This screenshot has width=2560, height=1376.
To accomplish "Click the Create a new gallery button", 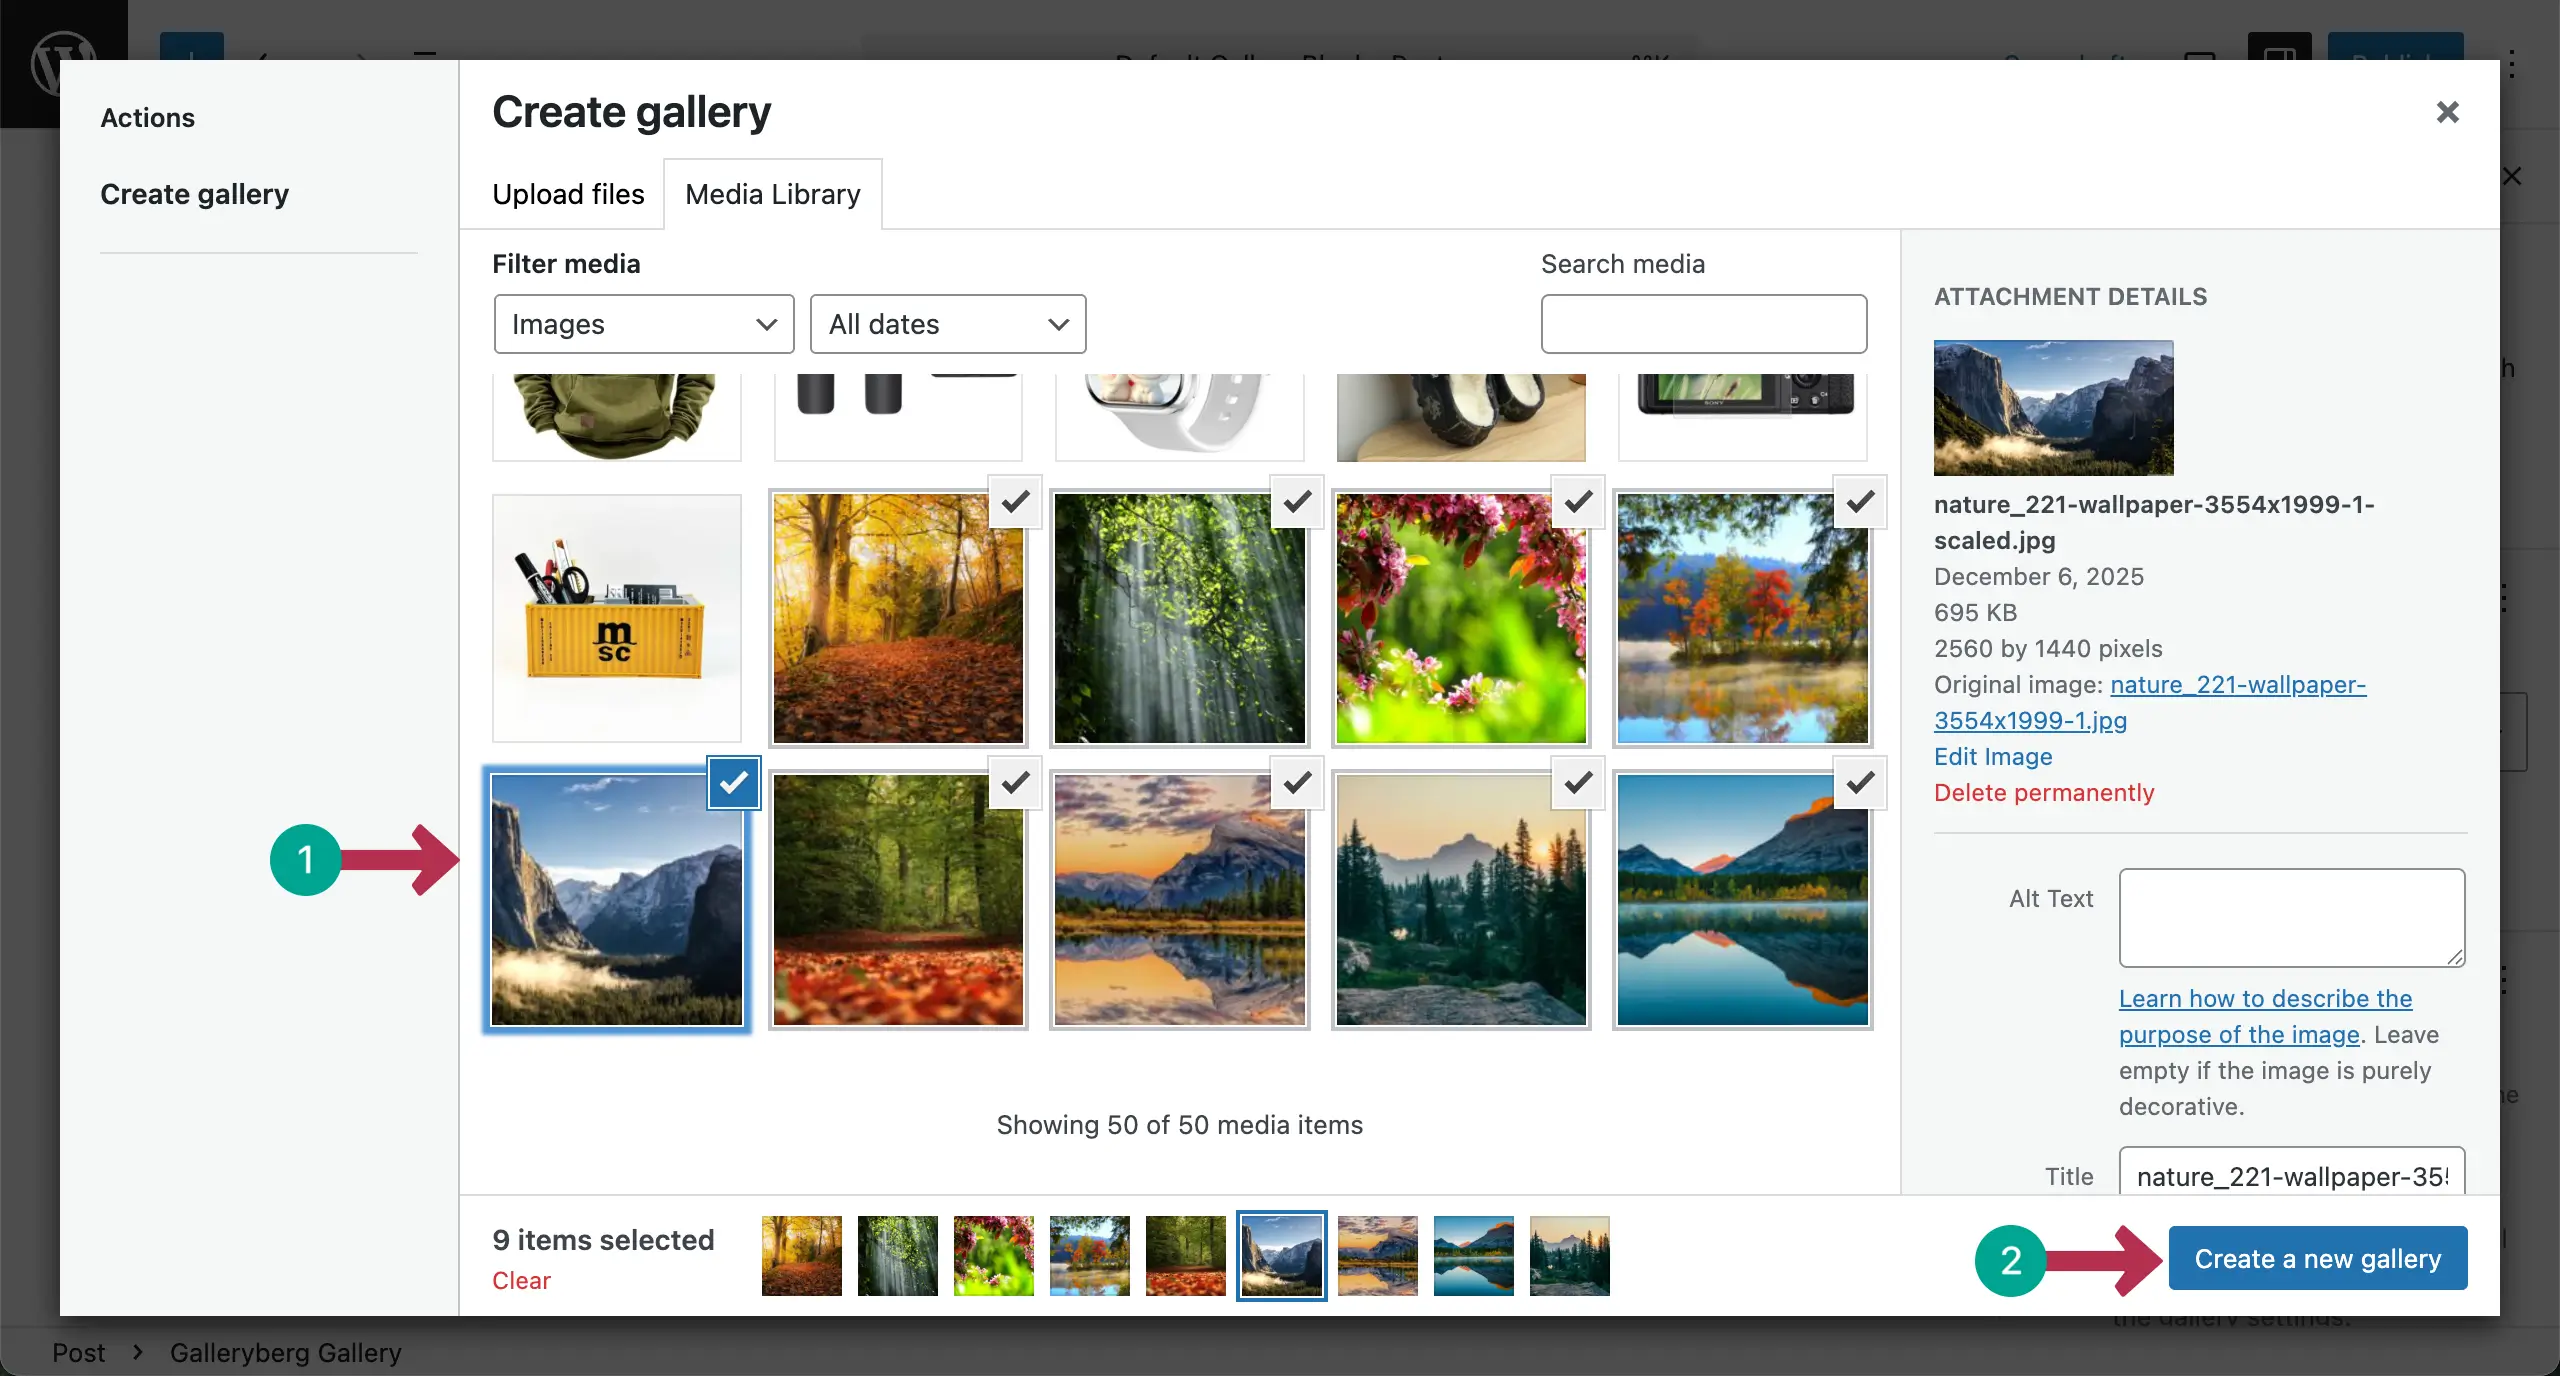I will point(2317,1257).
